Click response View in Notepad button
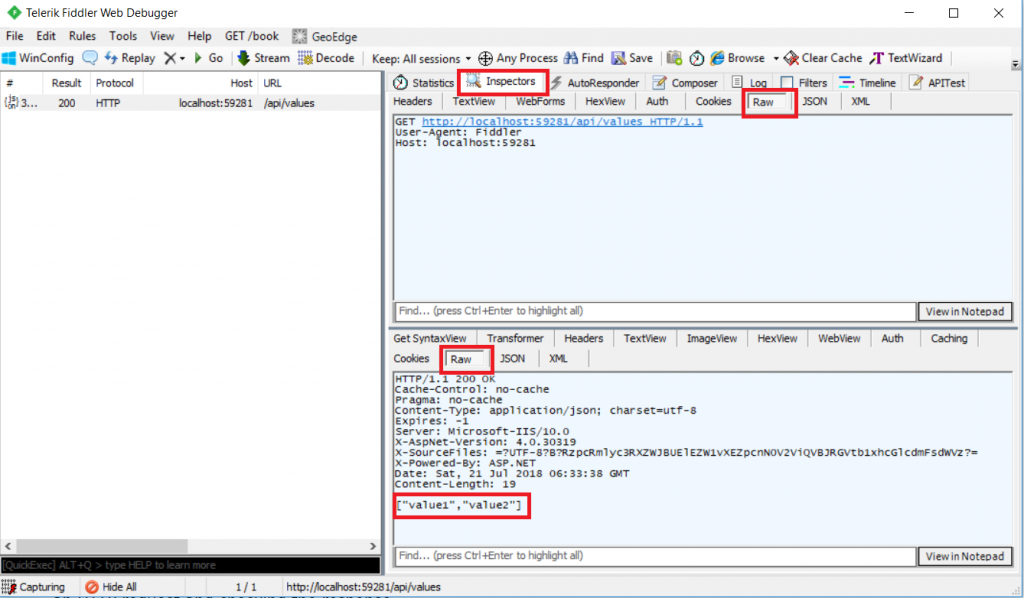Image resolution: width=1024 pixels, height=598 pixels. point(965,556)
